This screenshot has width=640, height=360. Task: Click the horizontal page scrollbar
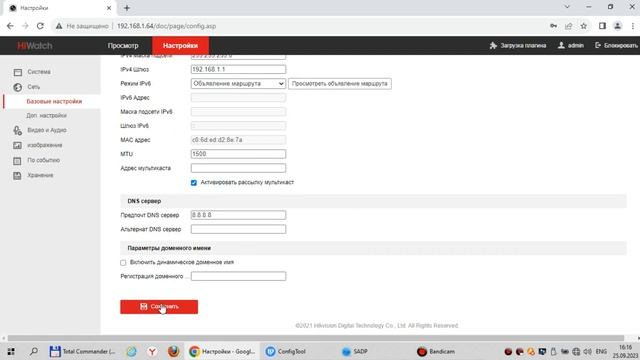[316, 338]
